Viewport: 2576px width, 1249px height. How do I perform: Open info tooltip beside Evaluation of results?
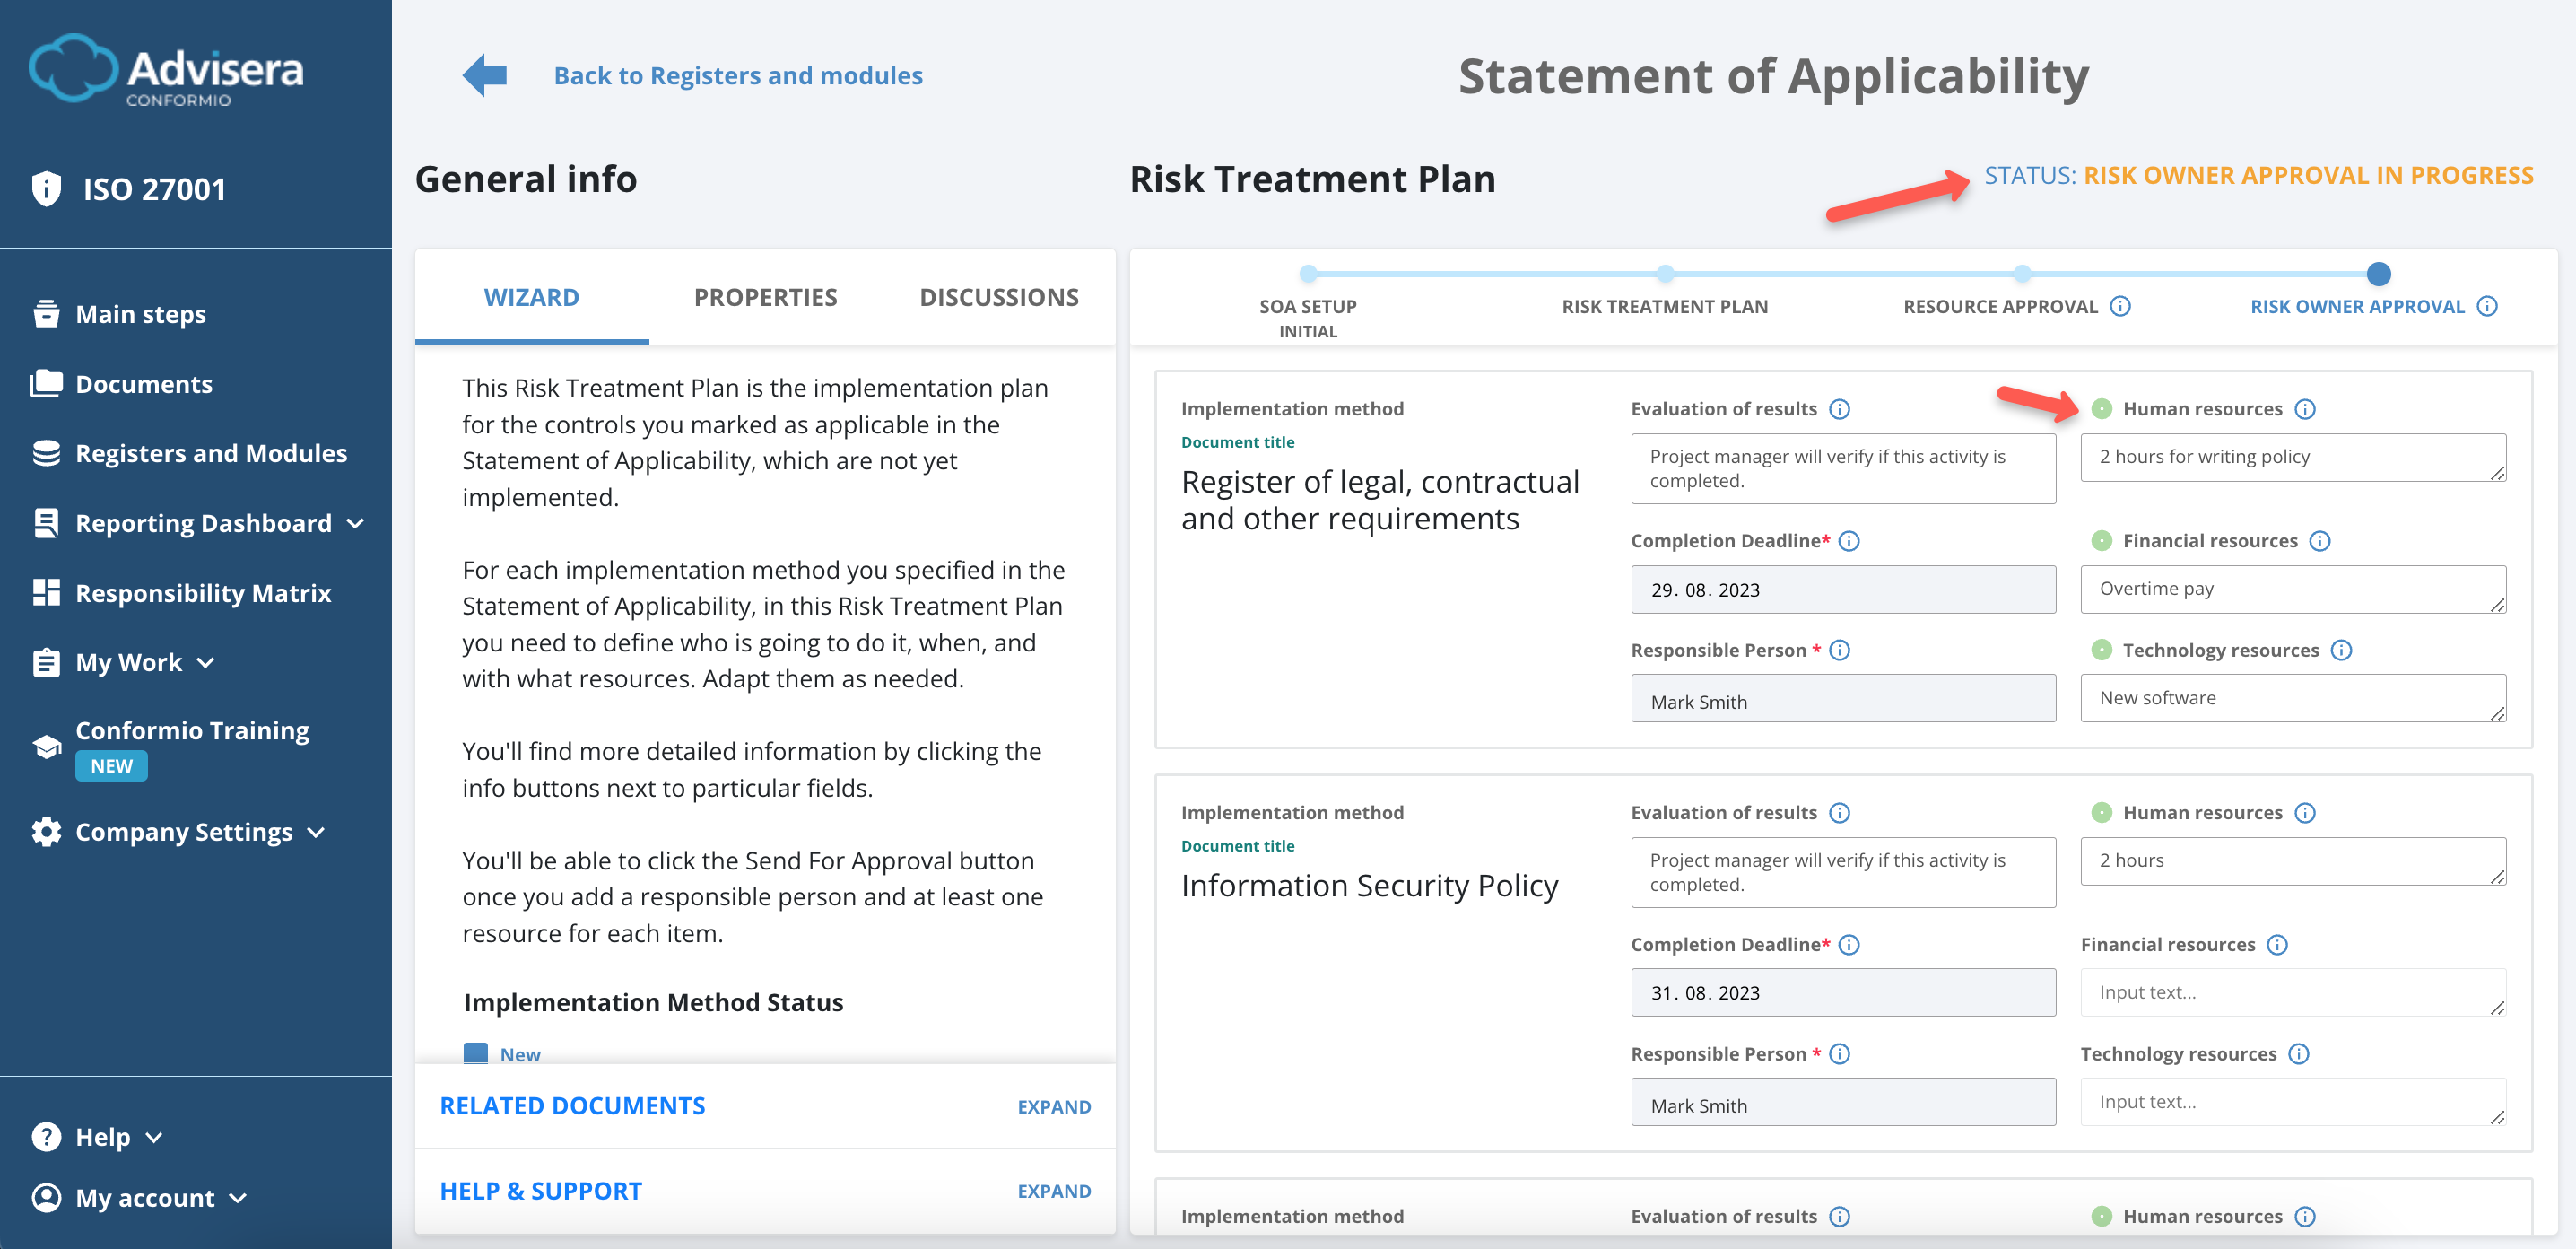click(1840, 408)
